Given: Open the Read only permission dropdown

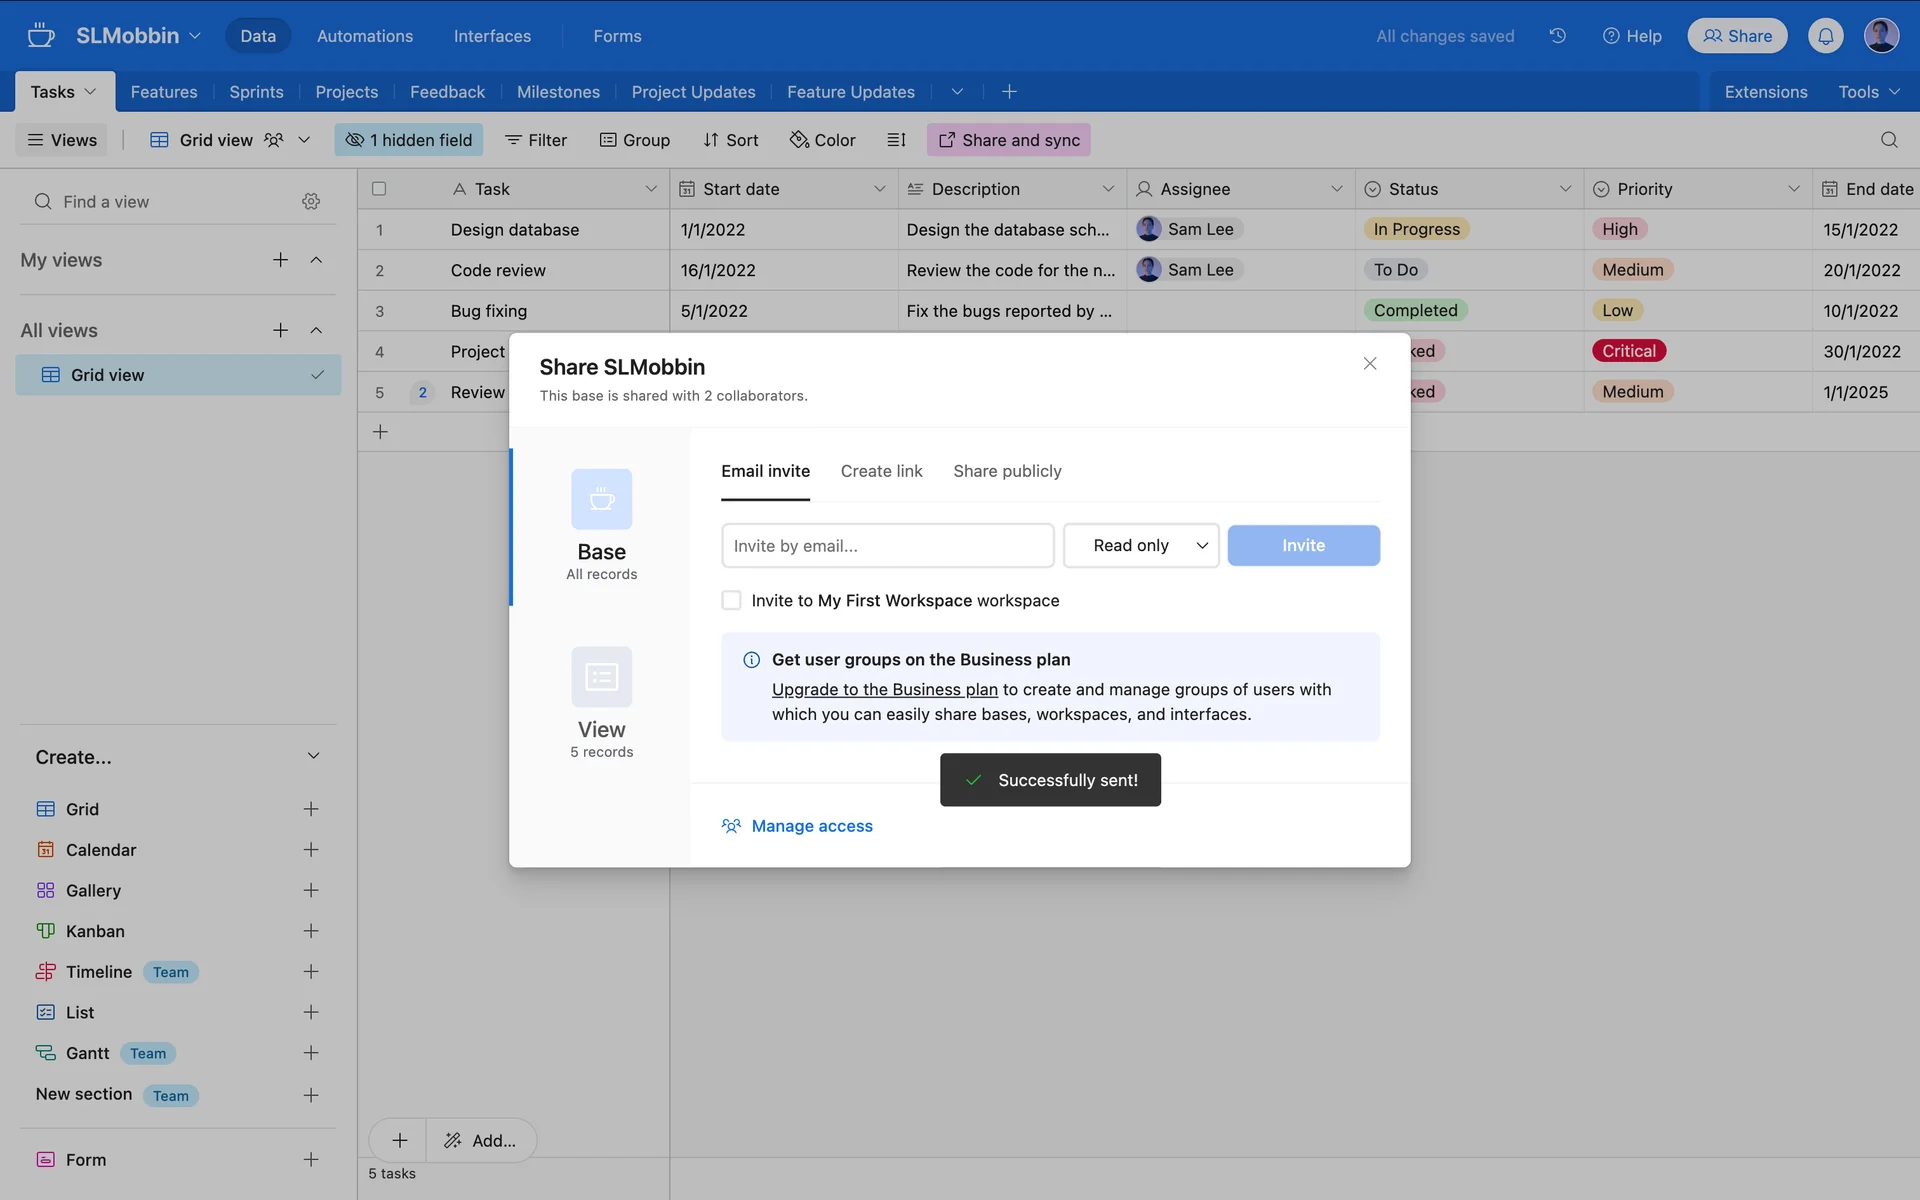Looking at the screenshot, I should [1140, 546].
